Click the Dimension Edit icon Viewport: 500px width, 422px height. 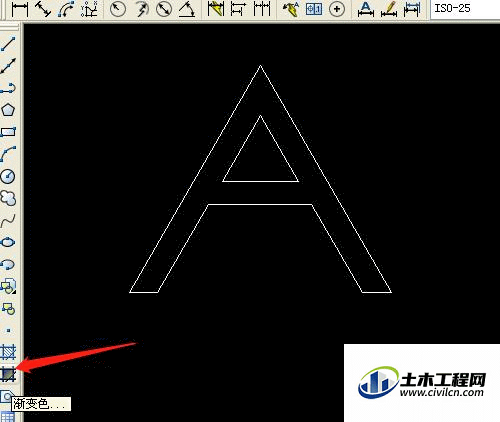coord(366,9)
